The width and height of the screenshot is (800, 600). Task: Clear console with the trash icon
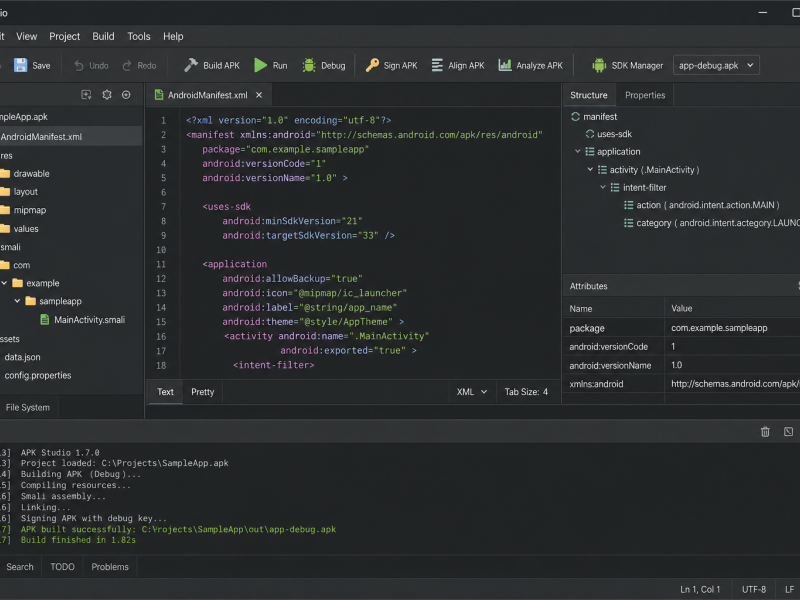765,432
